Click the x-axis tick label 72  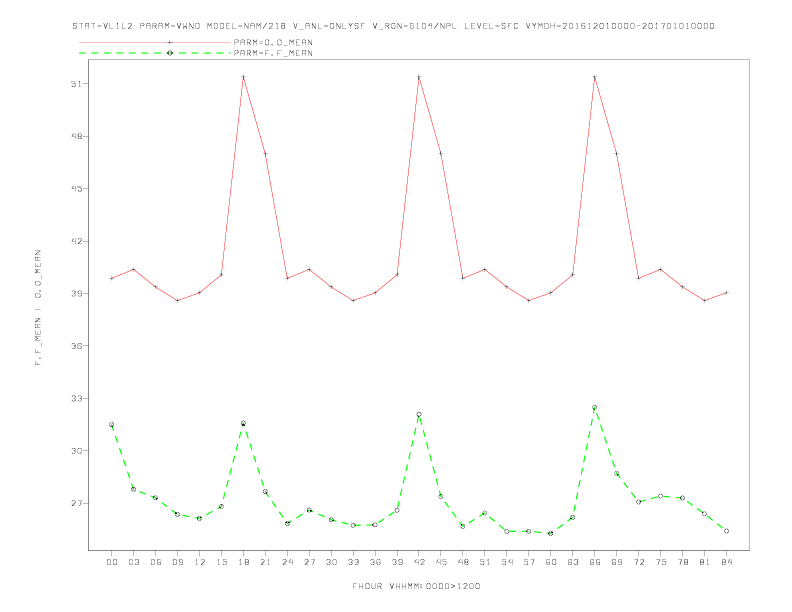coord(639,562)
